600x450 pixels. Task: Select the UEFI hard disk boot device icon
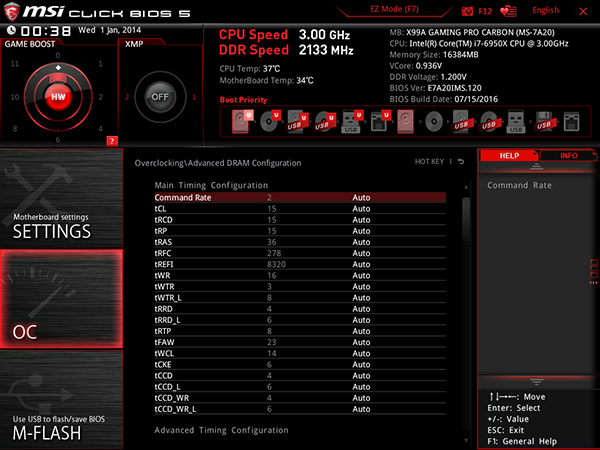click(242, 121)
